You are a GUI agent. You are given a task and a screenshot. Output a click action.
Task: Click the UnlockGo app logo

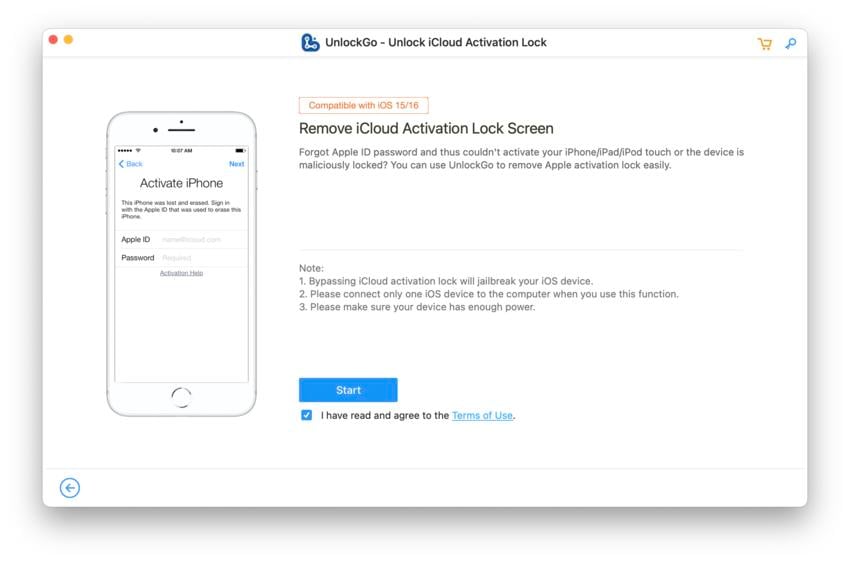click(310, 42)
